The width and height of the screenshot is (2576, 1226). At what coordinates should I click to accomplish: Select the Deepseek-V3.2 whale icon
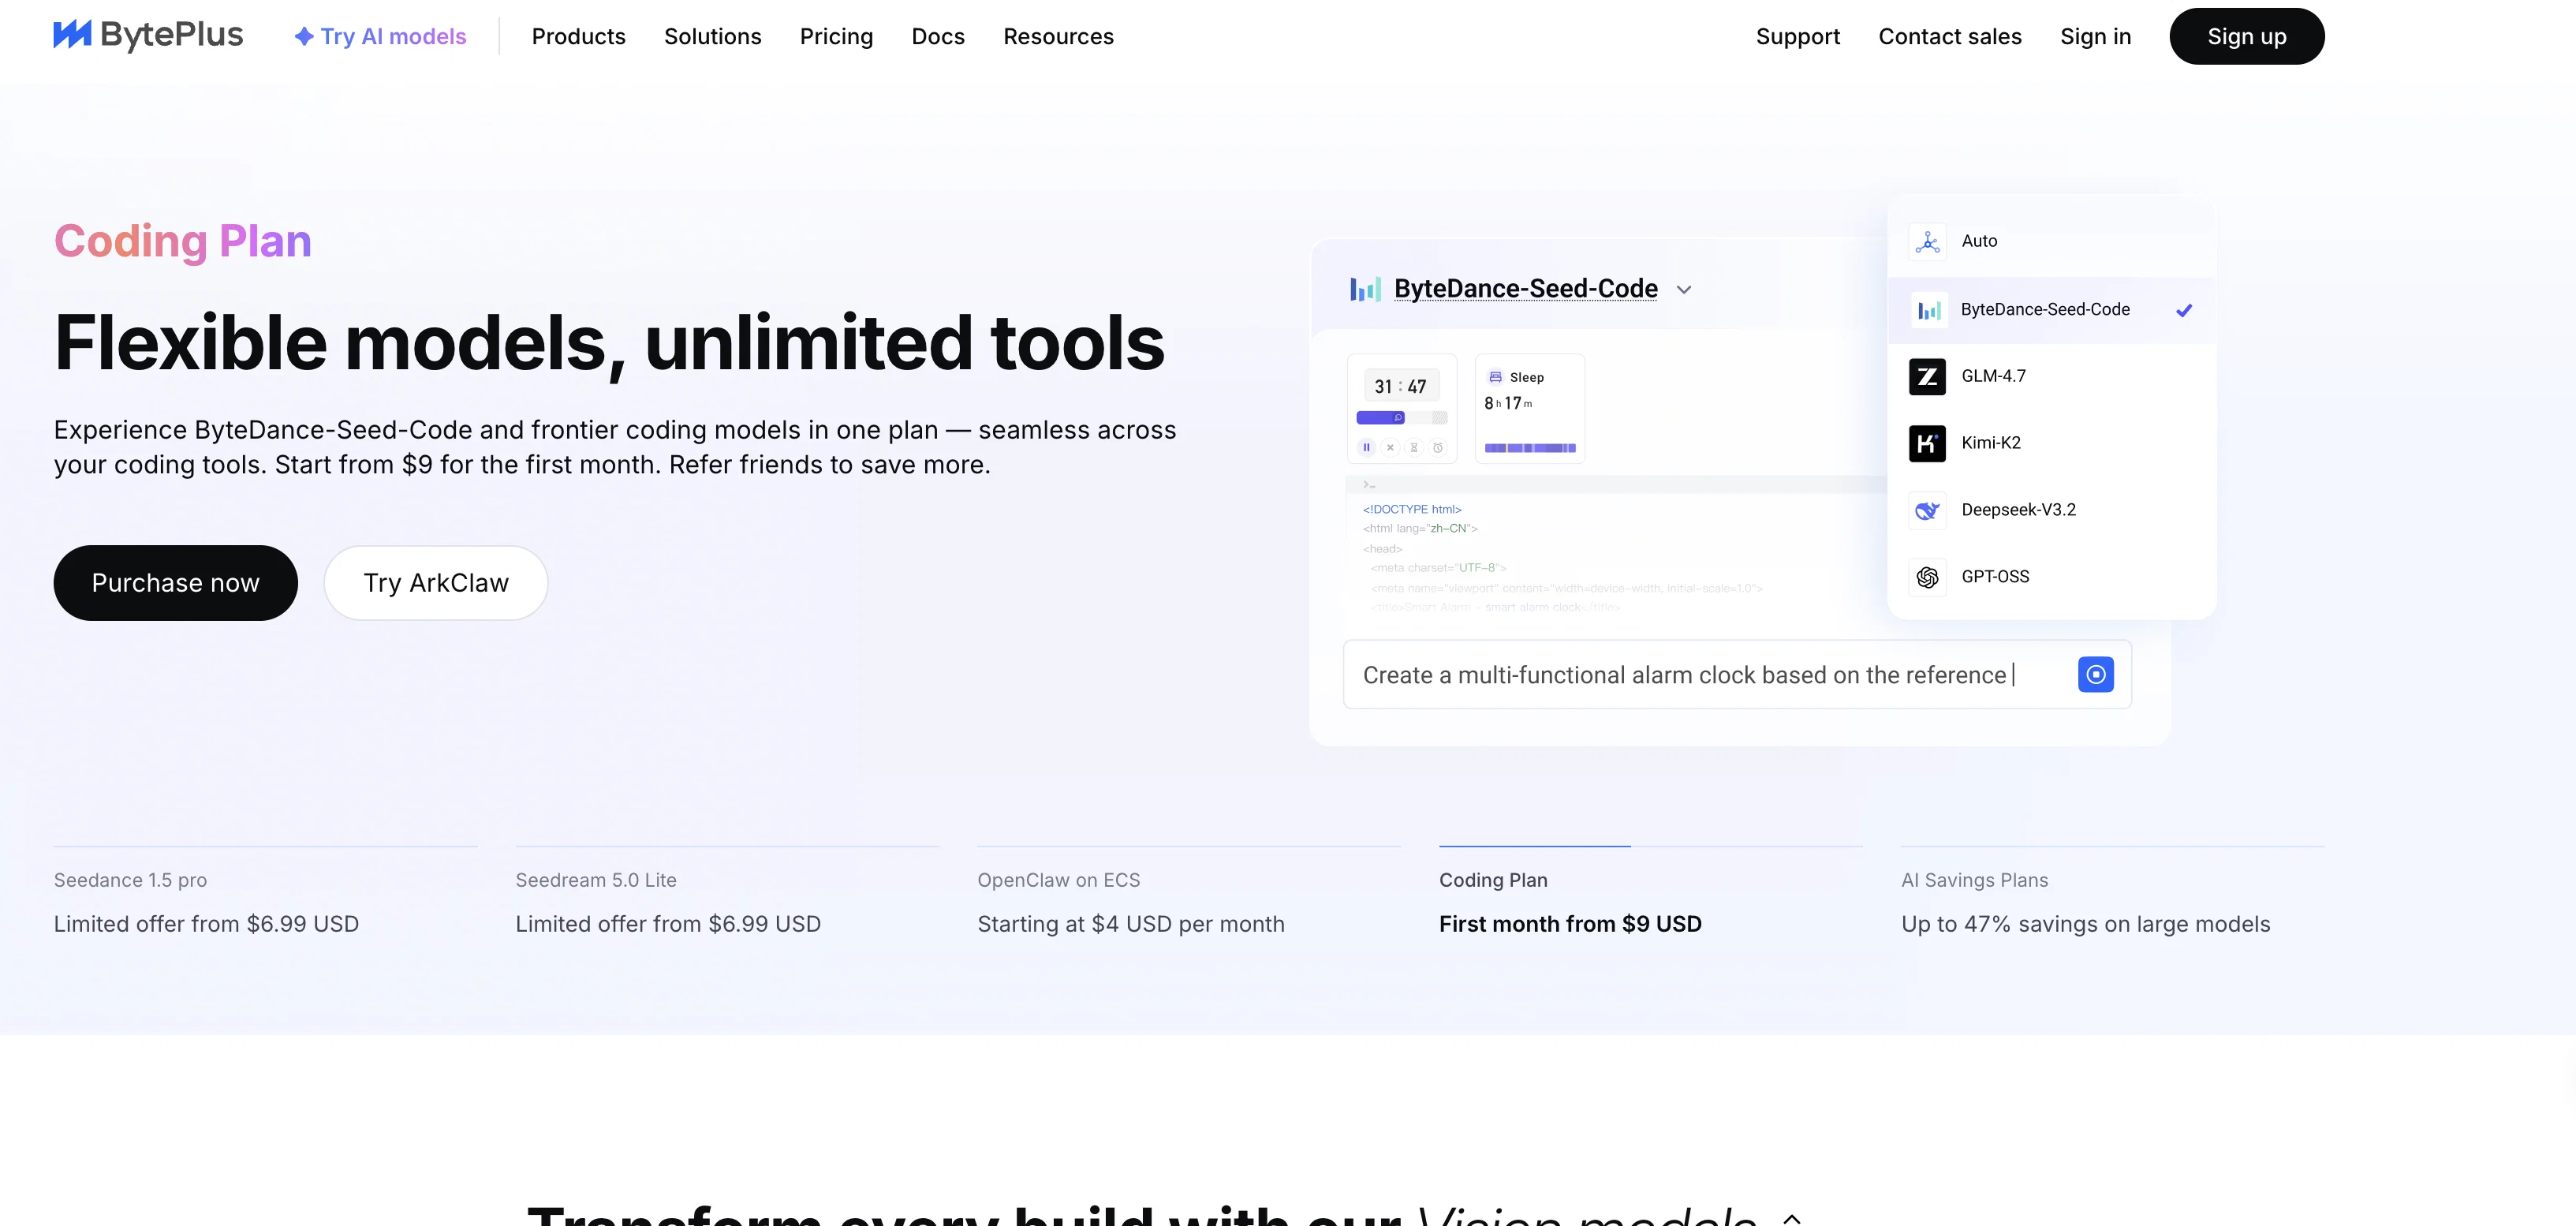[x=1927, y=510]
